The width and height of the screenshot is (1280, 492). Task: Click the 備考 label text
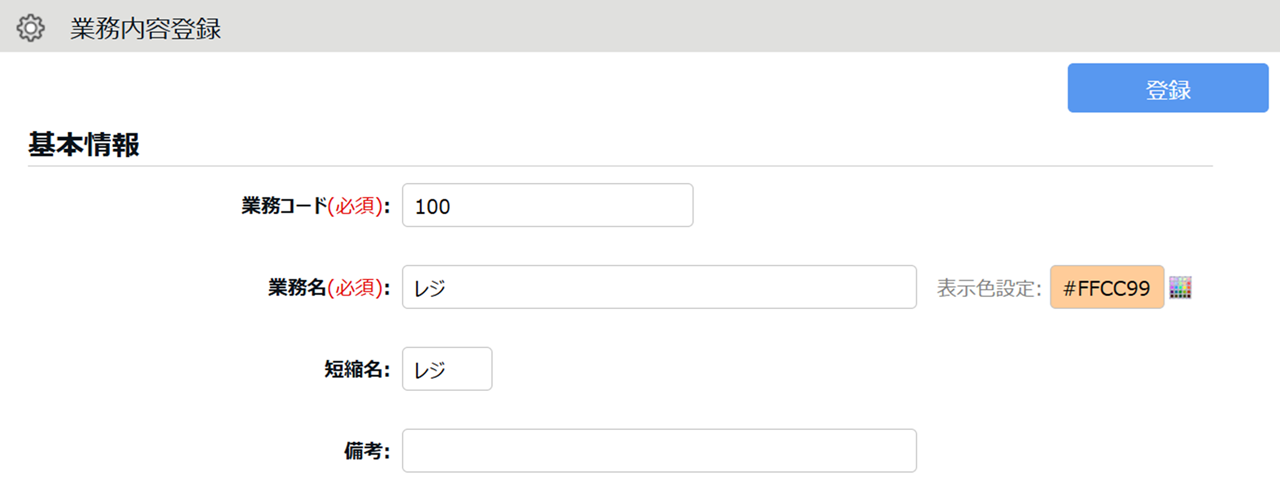pyautogui.click(x=360, y=451)
